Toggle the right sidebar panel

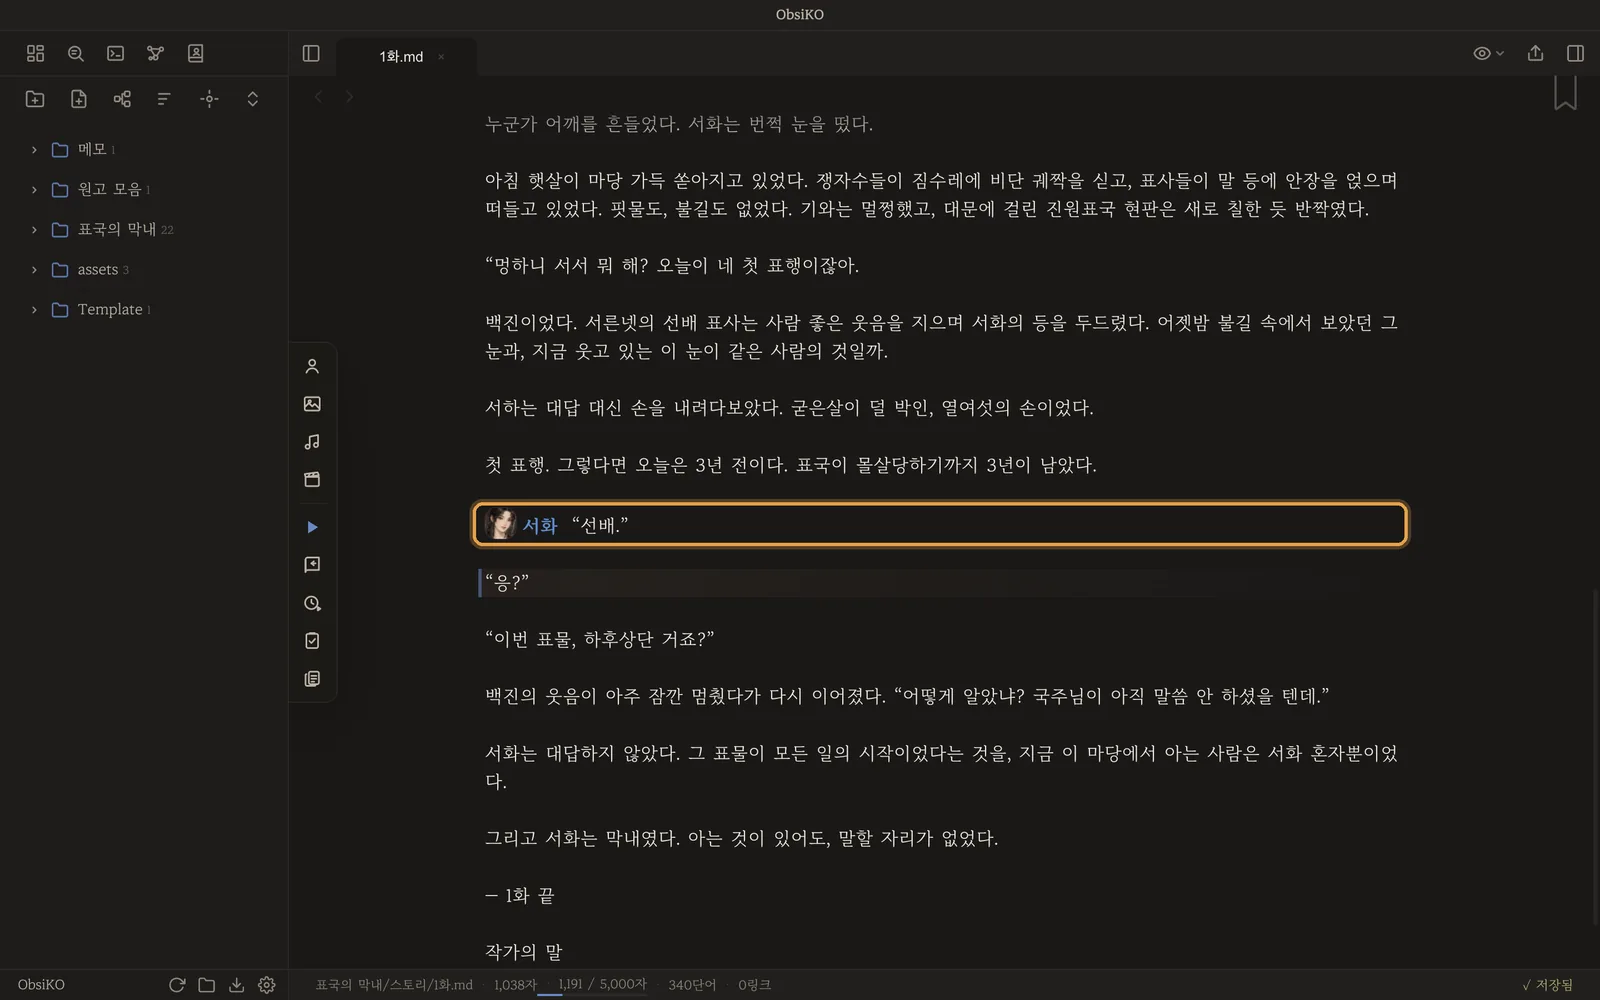pos(1575,53)
